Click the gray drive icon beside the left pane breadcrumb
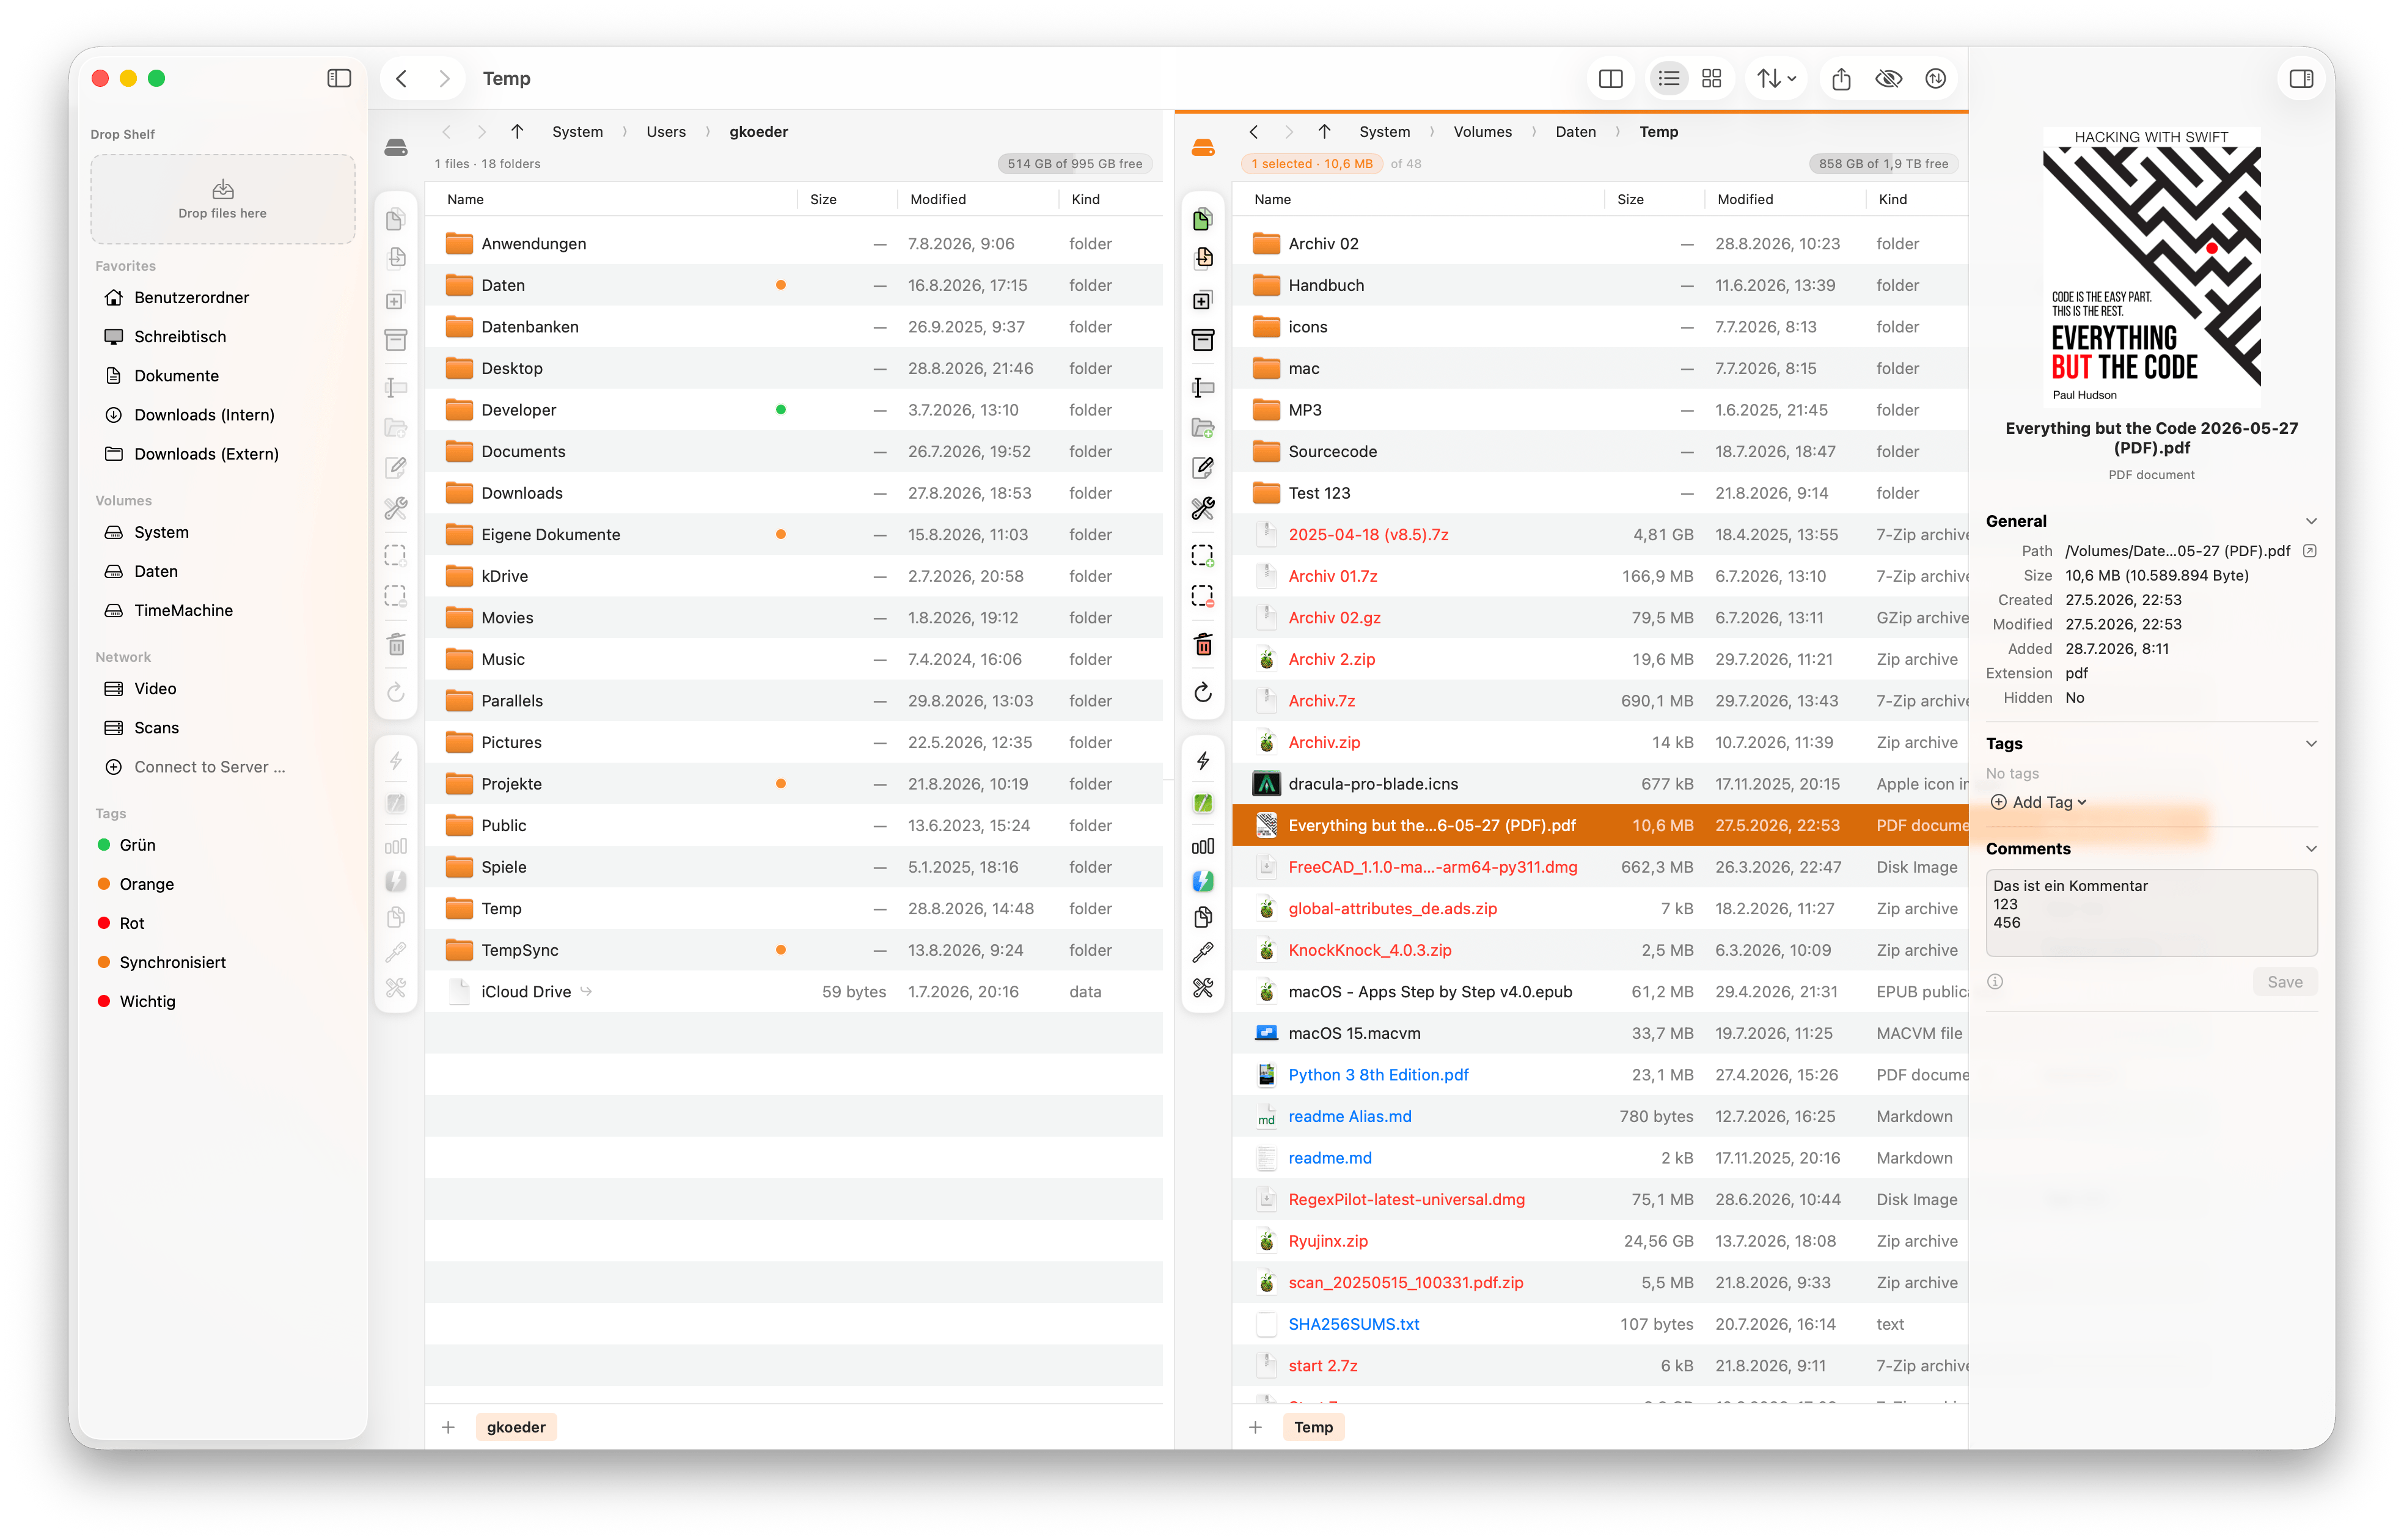This screenshot has height=1540, width=2404. click(x=396, y=148)
